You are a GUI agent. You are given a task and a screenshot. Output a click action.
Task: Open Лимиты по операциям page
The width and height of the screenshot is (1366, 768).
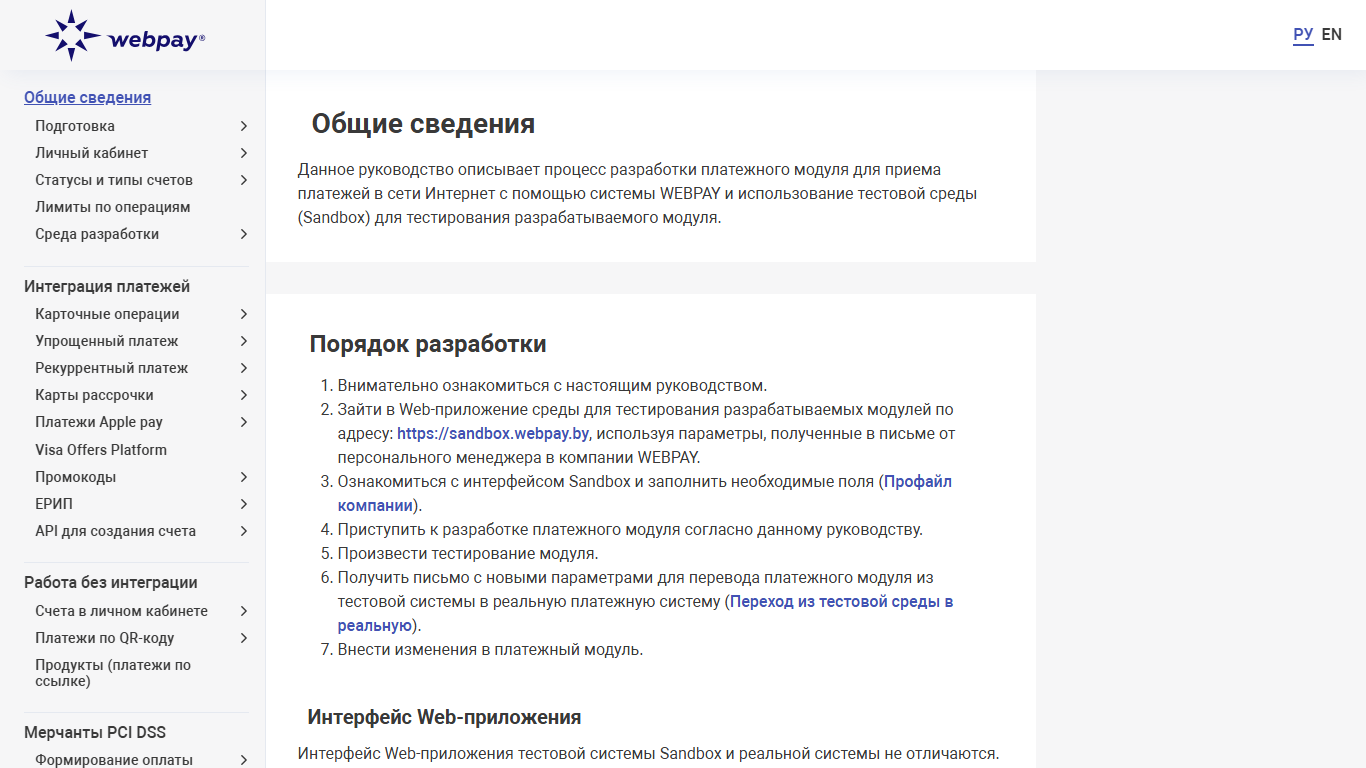(x=113, y=207)
